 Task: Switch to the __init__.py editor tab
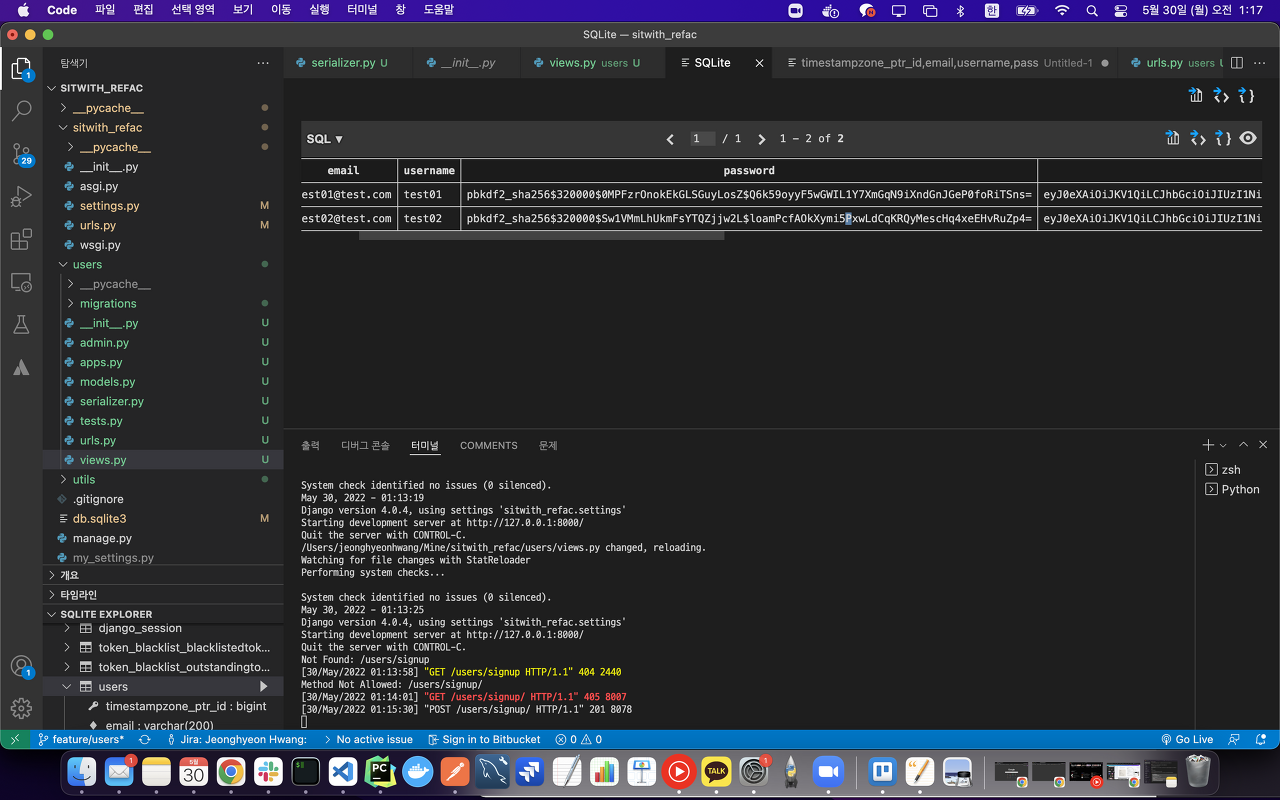(x=468, y=62)
